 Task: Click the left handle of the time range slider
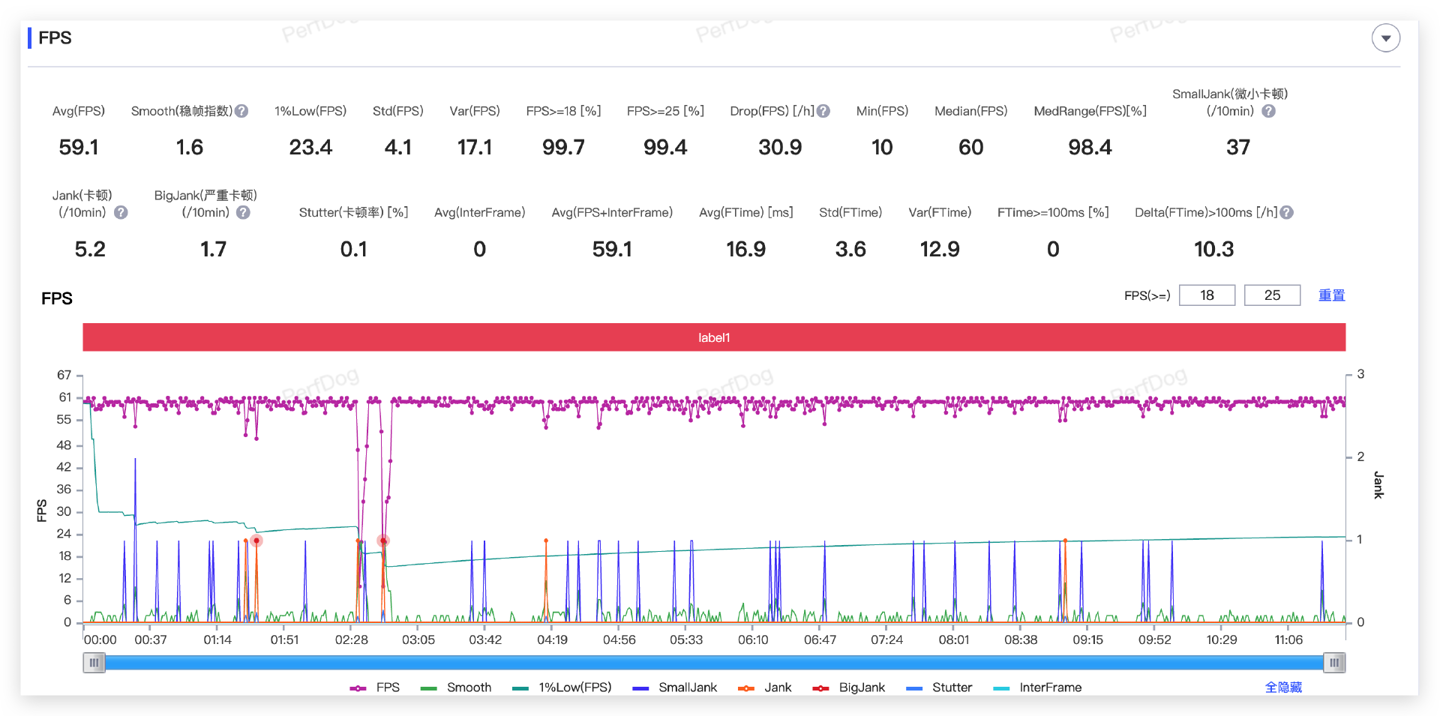click(x=94, y=662)
